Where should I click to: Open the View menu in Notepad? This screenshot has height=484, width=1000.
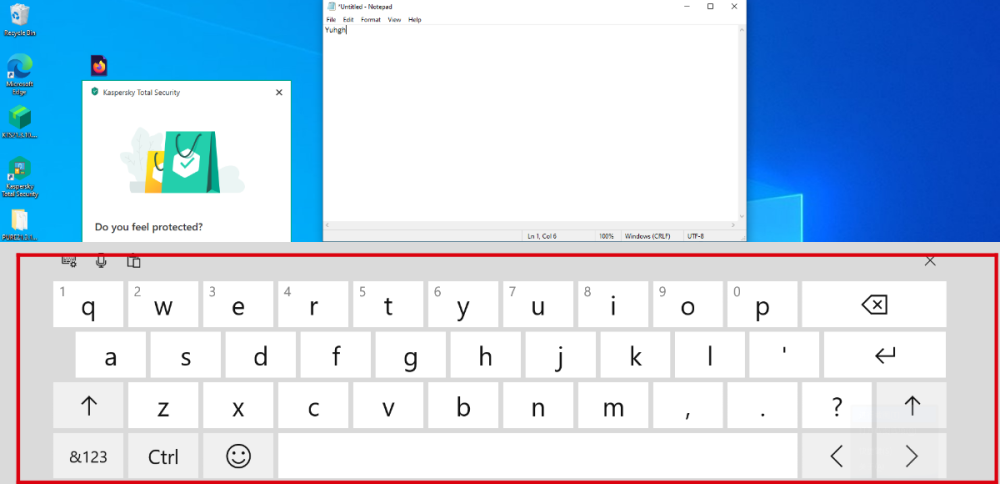tap(395, 20)
